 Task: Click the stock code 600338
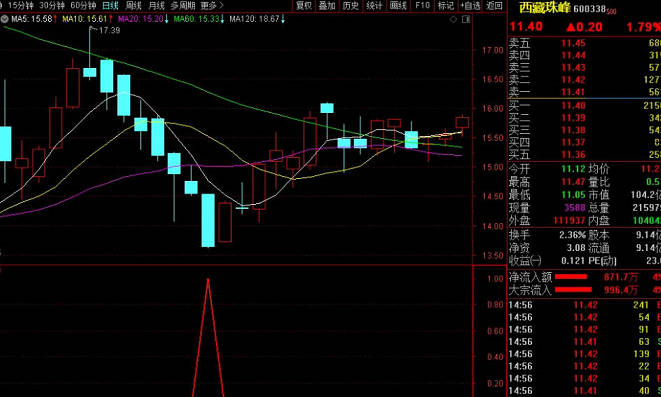(590, 9)
